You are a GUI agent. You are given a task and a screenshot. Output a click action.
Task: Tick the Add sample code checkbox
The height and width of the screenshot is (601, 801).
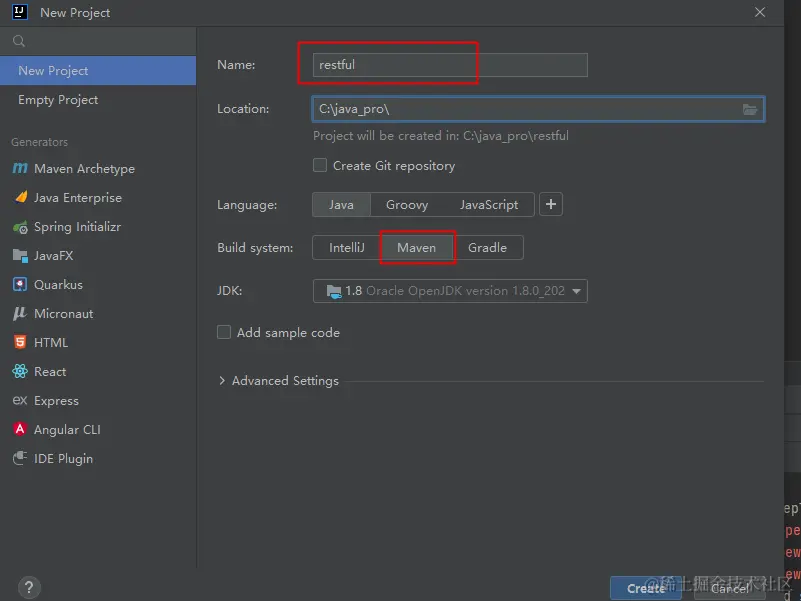pyautogui.click(x=224, y=332)
